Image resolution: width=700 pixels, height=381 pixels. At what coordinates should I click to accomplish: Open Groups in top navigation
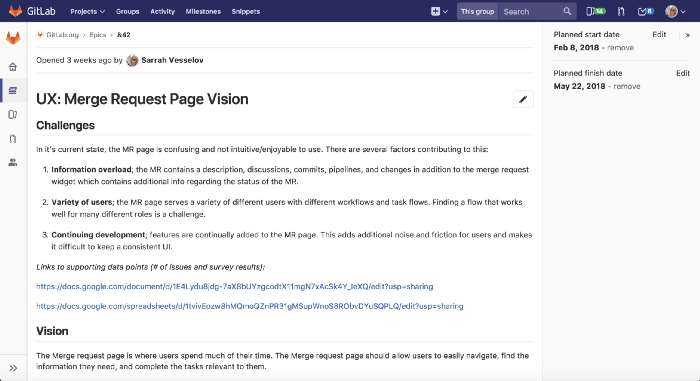click(x=127, y=12)
